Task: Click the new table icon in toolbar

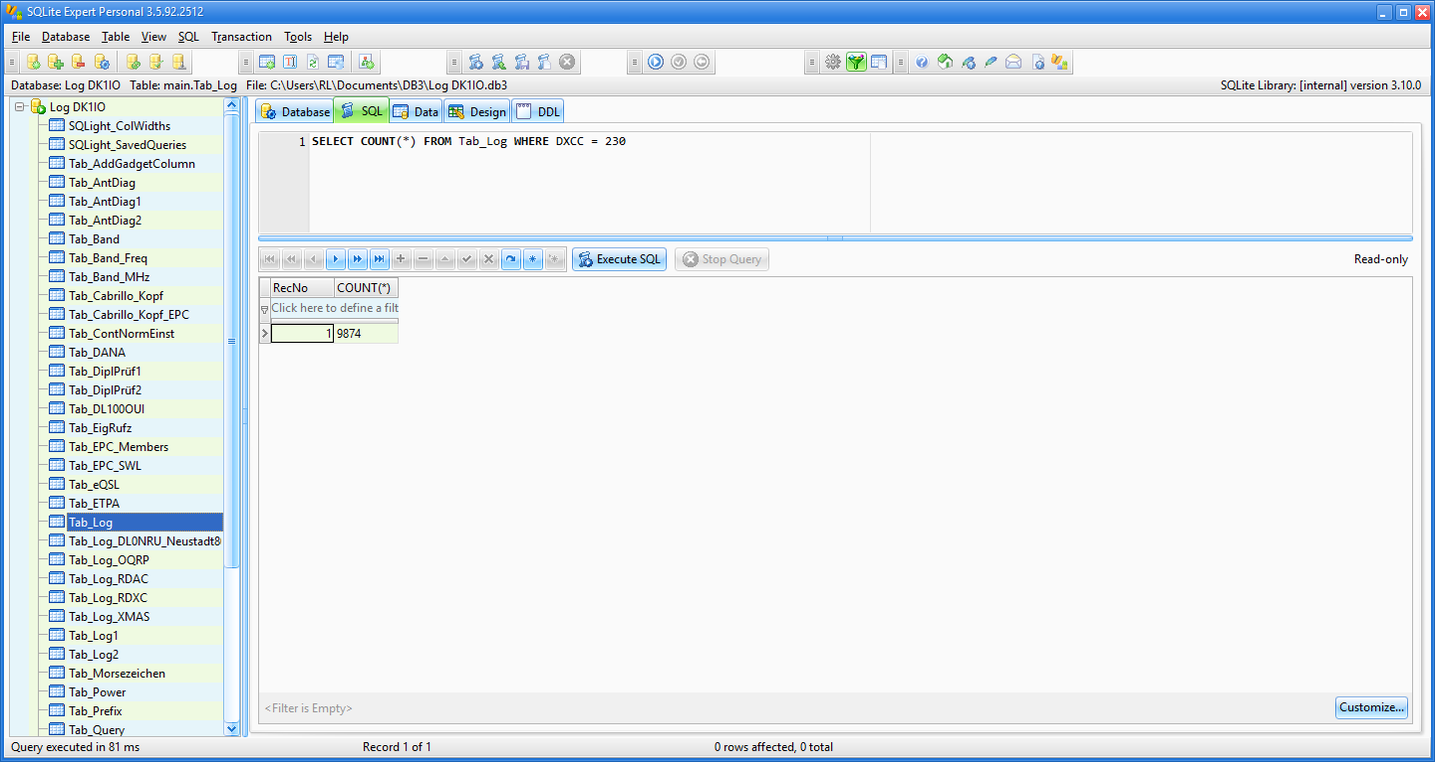Action: tap(267, 62)
